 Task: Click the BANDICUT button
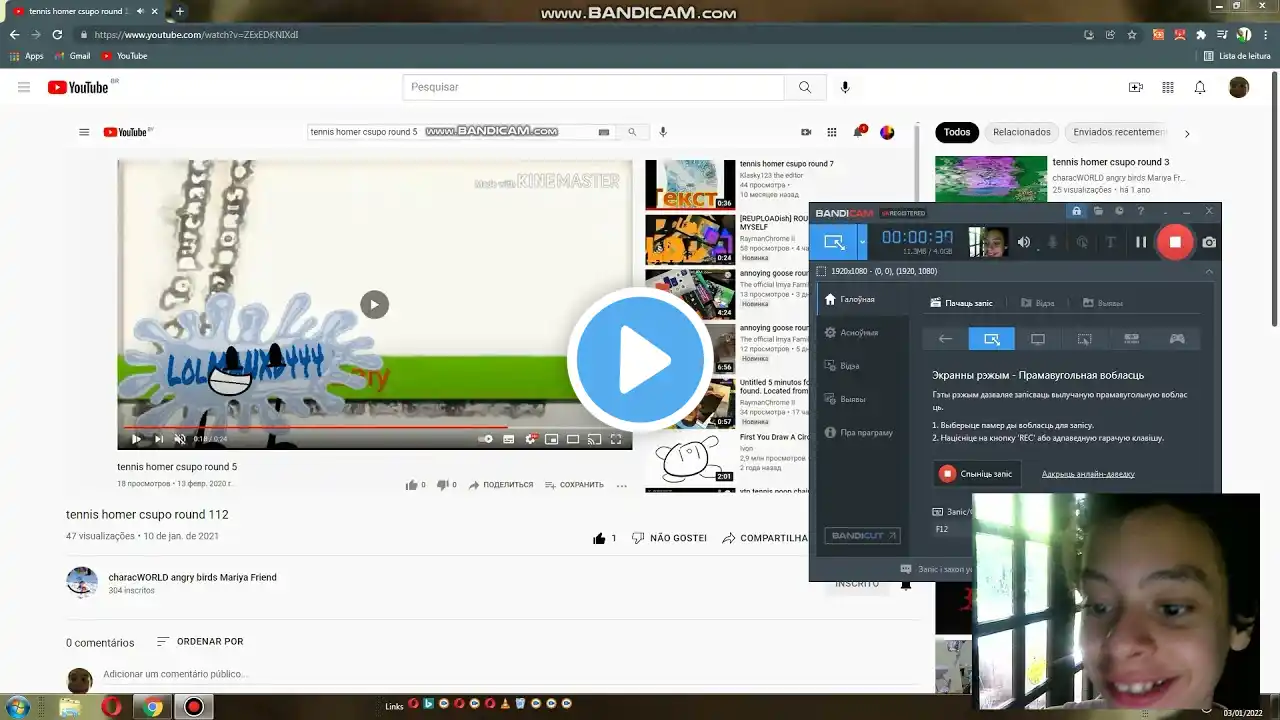point(862,536)
